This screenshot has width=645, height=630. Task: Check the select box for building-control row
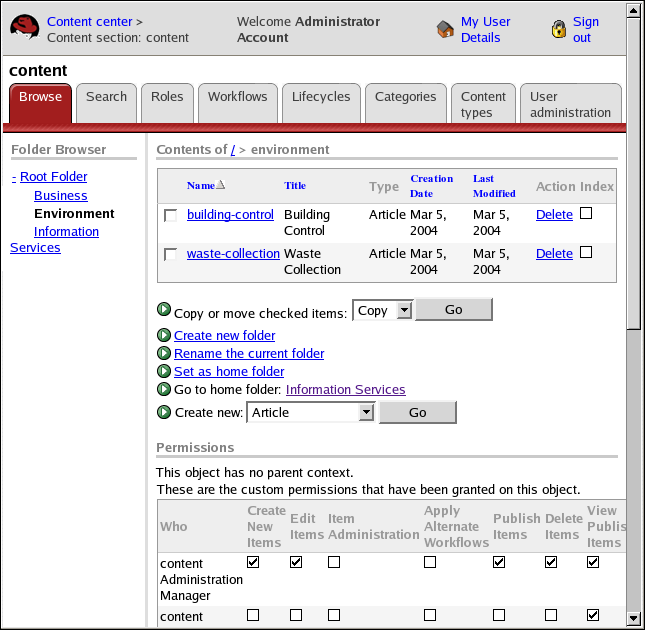[x=170, y=215]
